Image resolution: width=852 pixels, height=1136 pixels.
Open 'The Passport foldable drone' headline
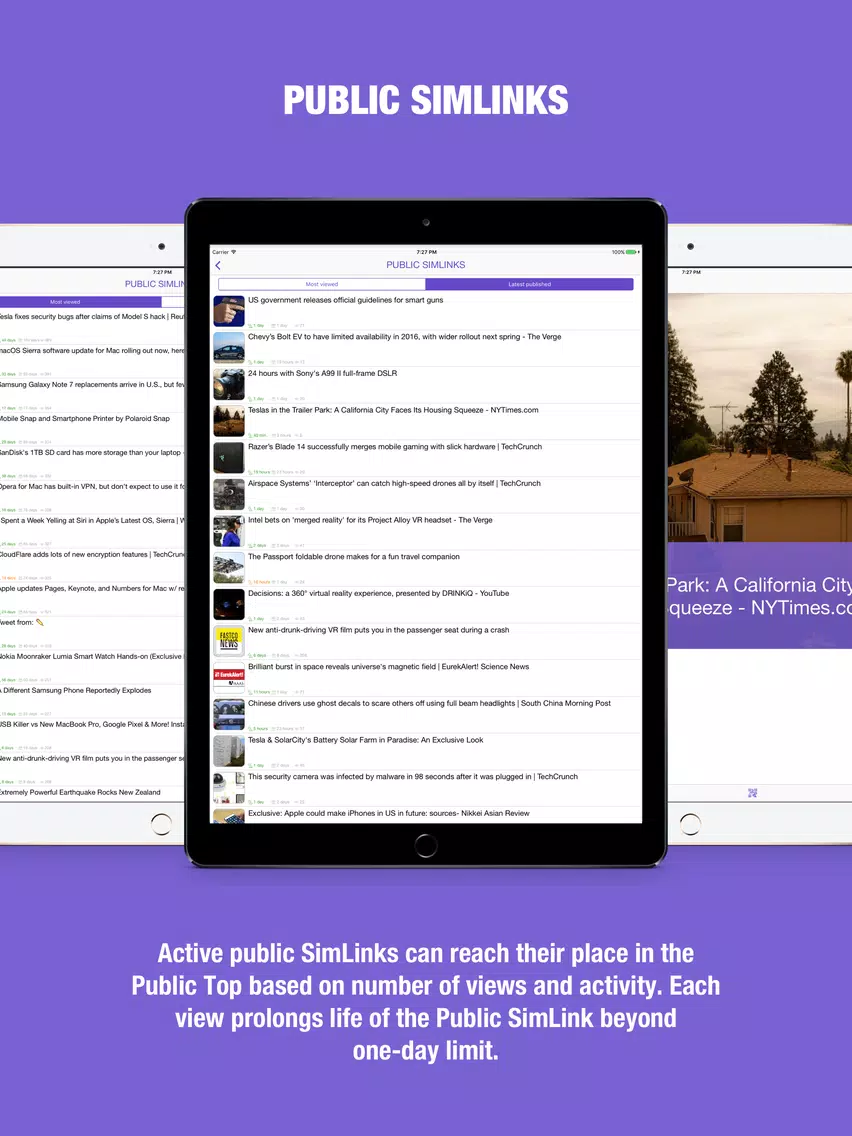(354, 556)
